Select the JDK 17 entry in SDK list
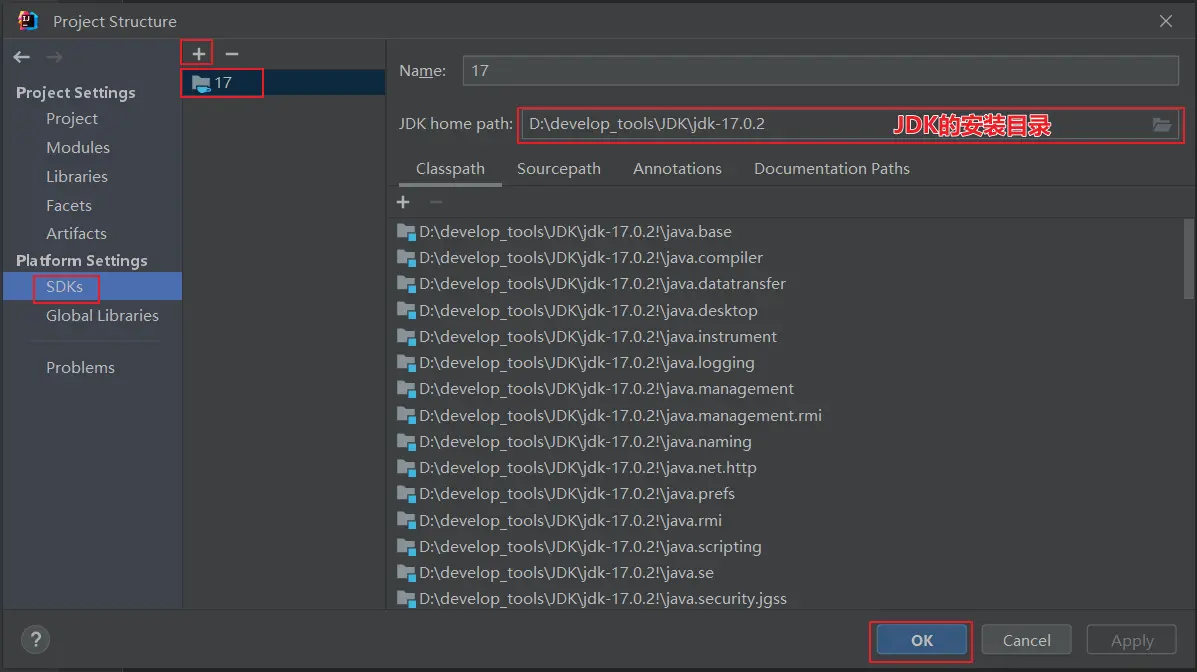Image resolution: width=1197 pixels, height=672 pixels. tap(222, 83)
